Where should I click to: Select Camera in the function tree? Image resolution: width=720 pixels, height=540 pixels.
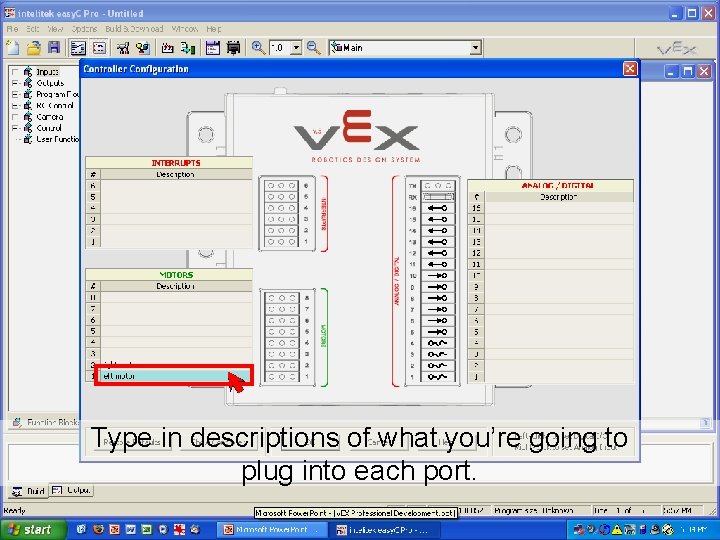(50, 117)
